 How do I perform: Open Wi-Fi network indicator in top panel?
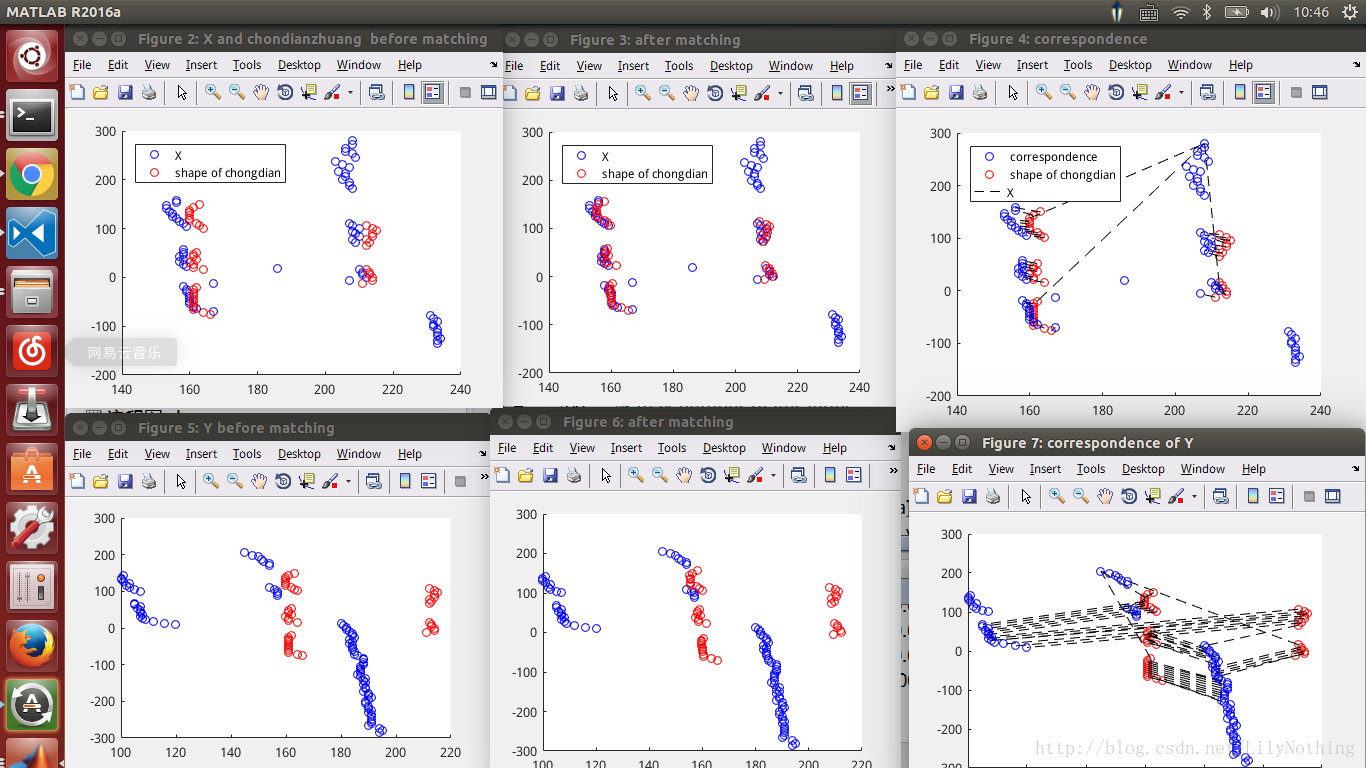point(1180,12)
